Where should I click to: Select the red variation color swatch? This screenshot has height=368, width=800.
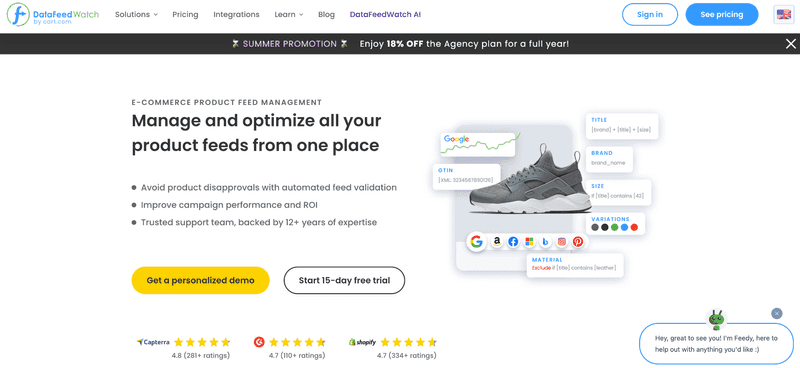(634, 227)
